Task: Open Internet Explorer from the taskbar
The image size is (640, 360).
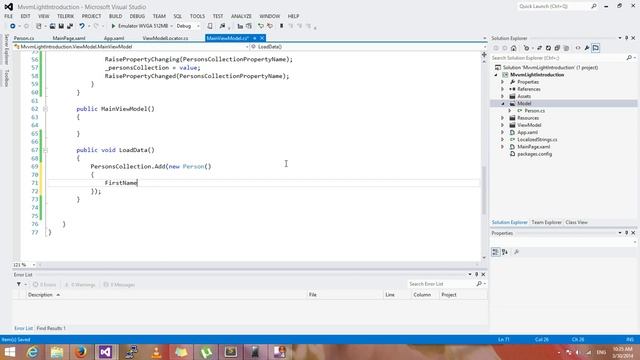Action: 32,352
